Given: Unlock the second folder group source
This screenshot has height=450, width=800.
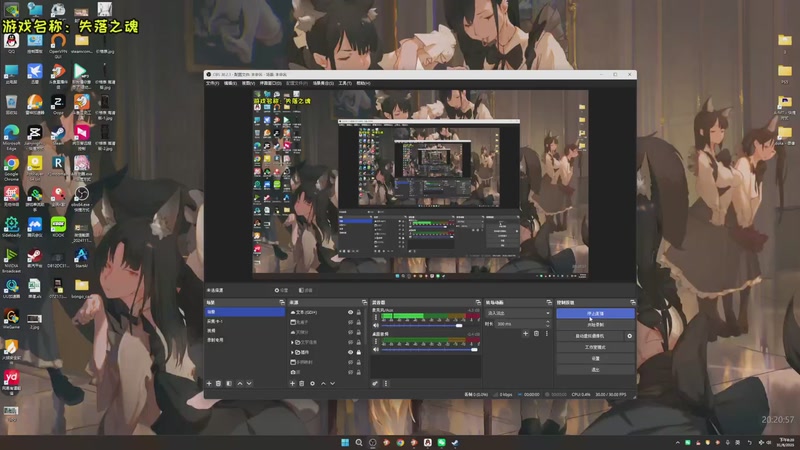Looking at the screenshot, I should point(359,353).
